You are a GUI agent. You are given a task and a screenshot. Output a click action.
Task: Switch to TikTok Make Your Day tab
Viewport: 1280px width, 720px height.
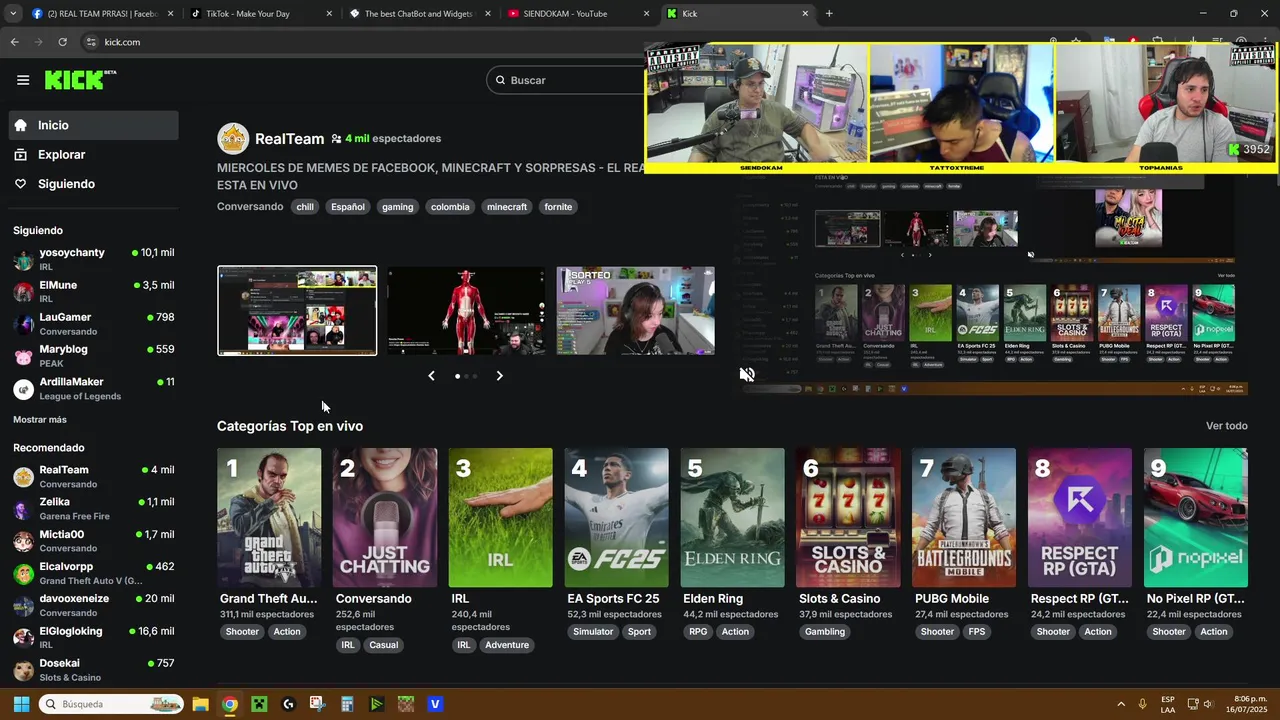(262, 14)
